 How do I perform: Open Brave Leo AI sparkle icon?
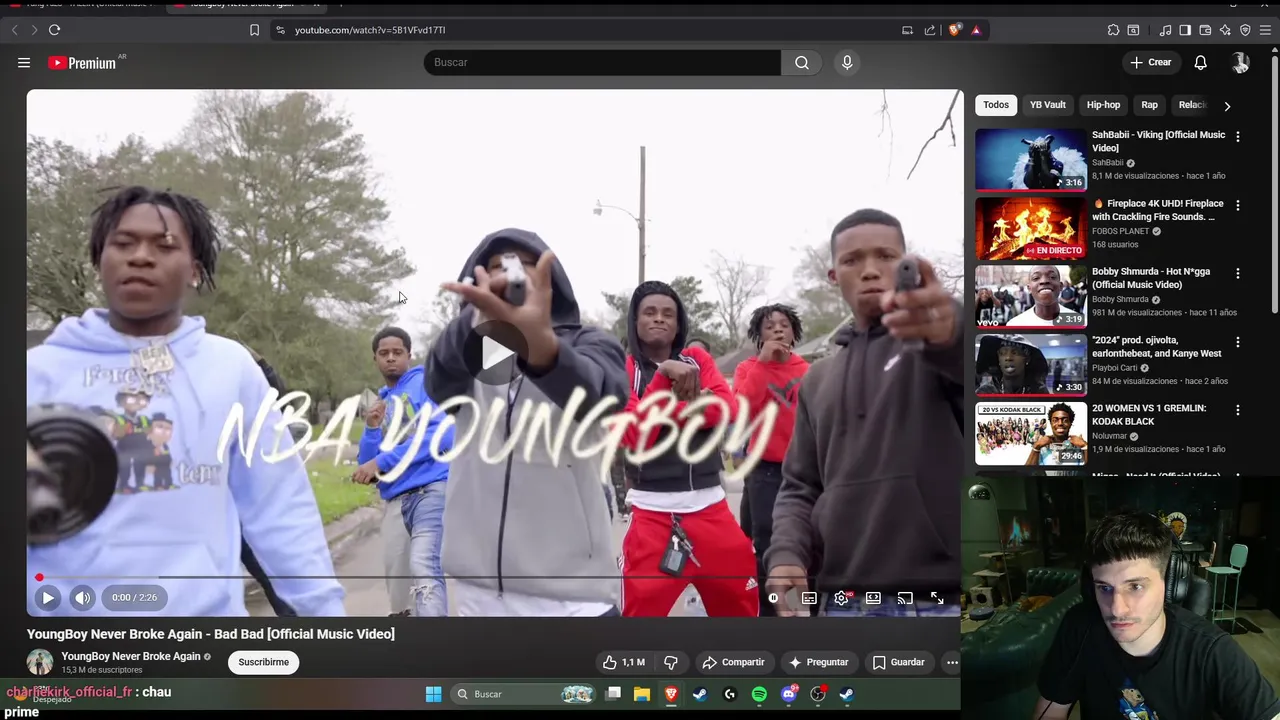[x=1225, y=30]
